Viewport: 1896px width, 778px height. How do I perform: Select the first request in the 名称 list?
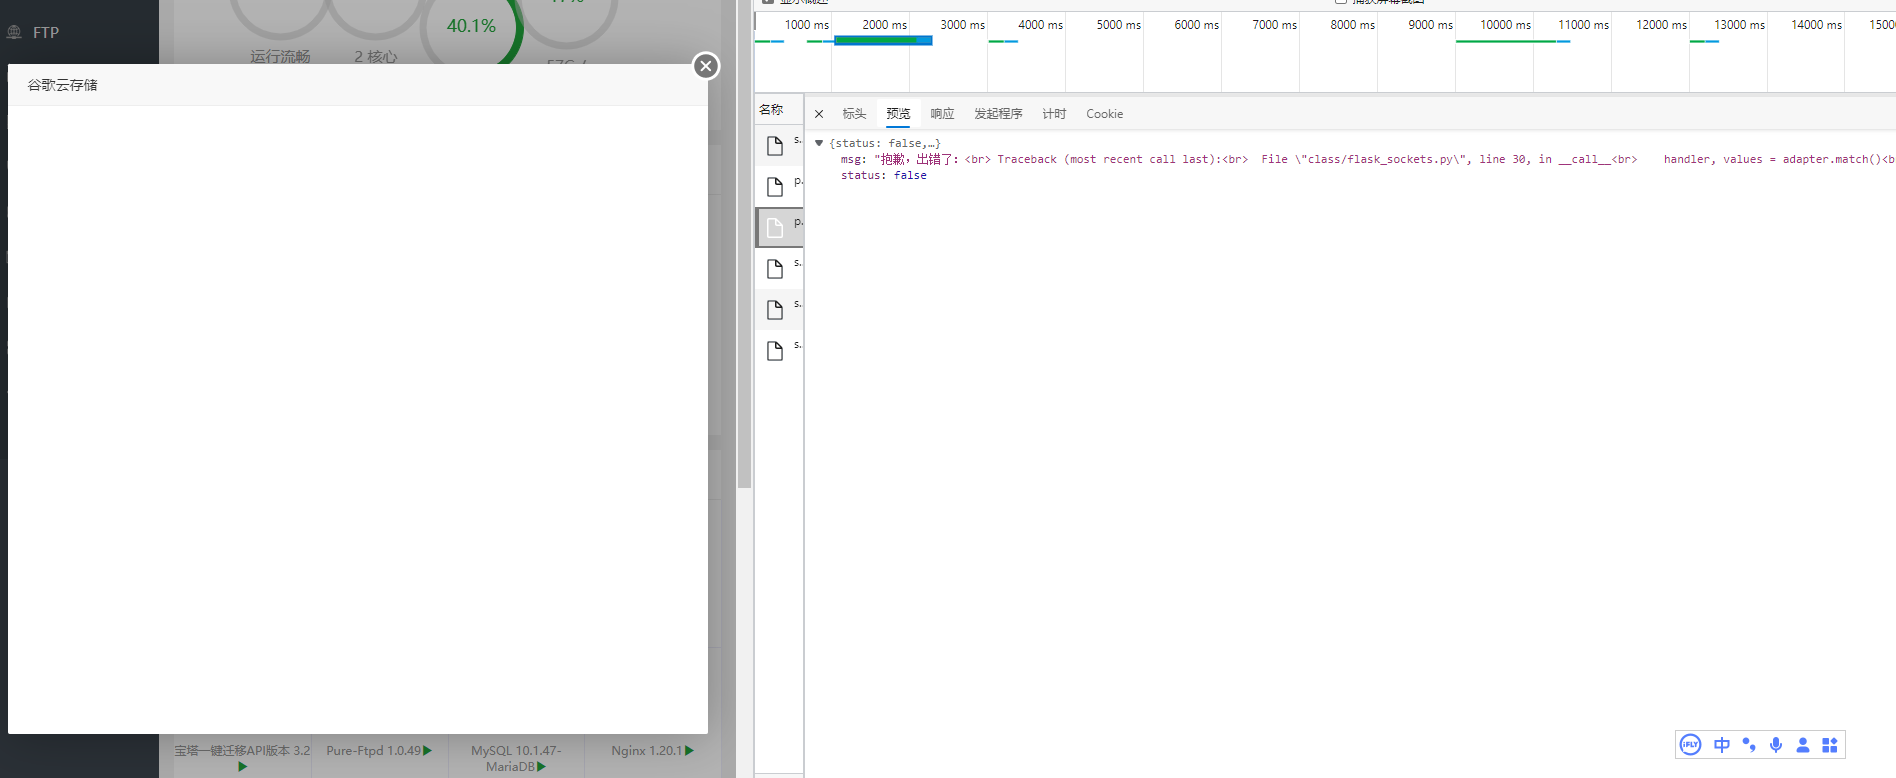tap(779, 145)
